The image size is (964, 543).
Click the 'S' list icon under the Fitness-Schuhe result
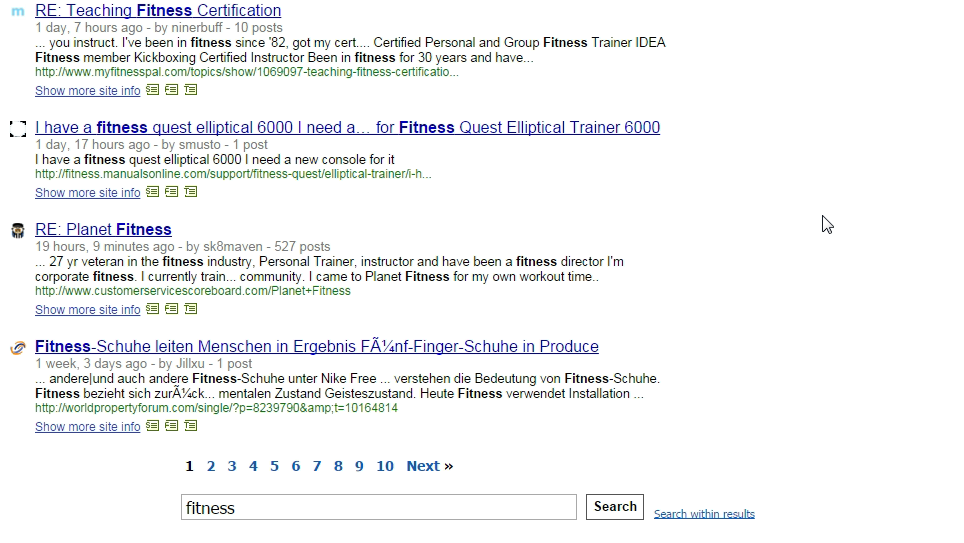[152, 426]
